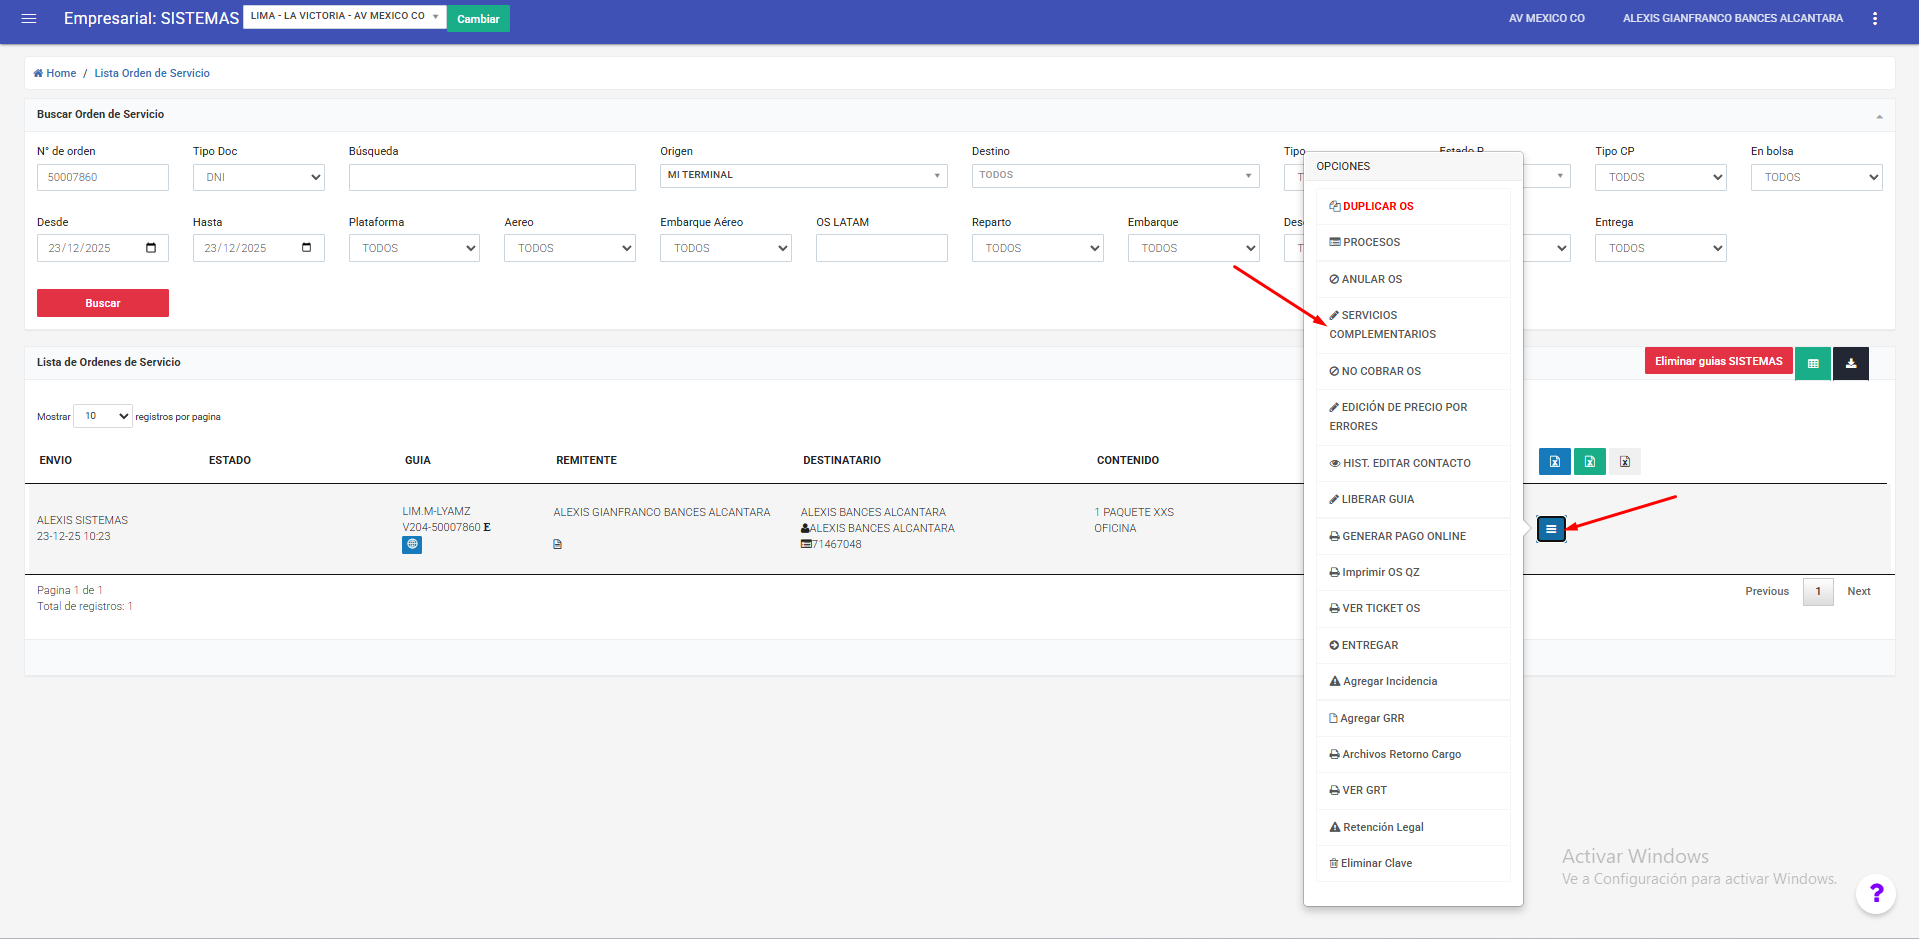
Task: Open the purple question mark help button
Action: [x=1875, y=893]
